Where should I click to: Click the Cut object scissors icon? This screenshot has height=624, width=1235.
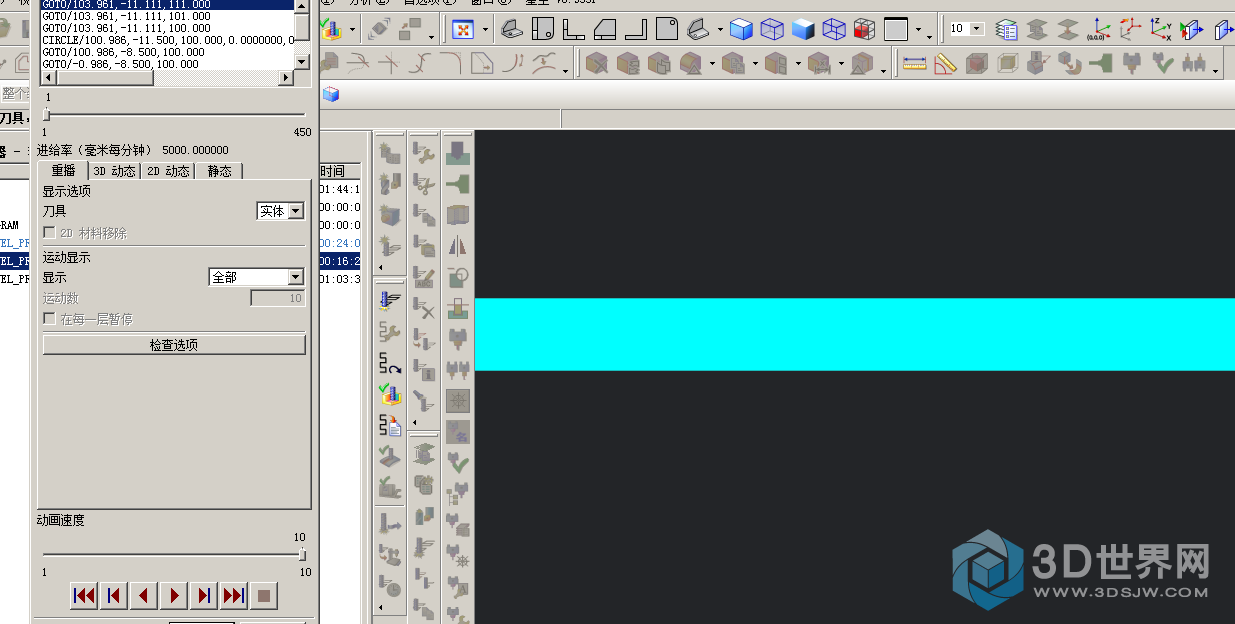(424, 184)
